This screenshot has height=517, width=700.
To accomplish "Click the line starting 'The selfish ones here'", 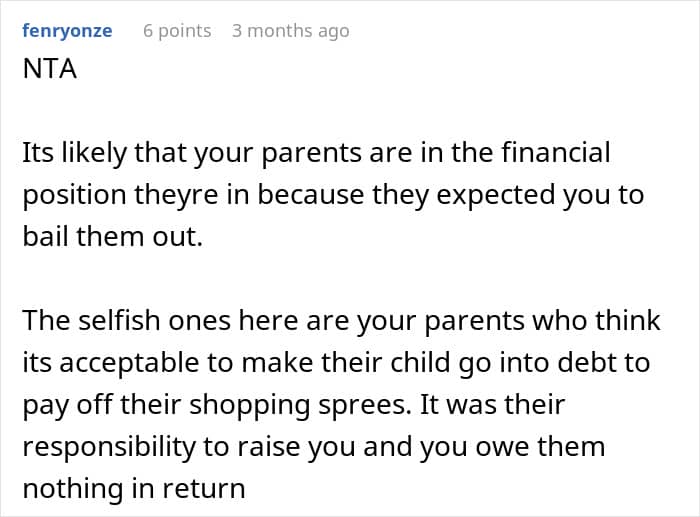I will click(341, 321).
